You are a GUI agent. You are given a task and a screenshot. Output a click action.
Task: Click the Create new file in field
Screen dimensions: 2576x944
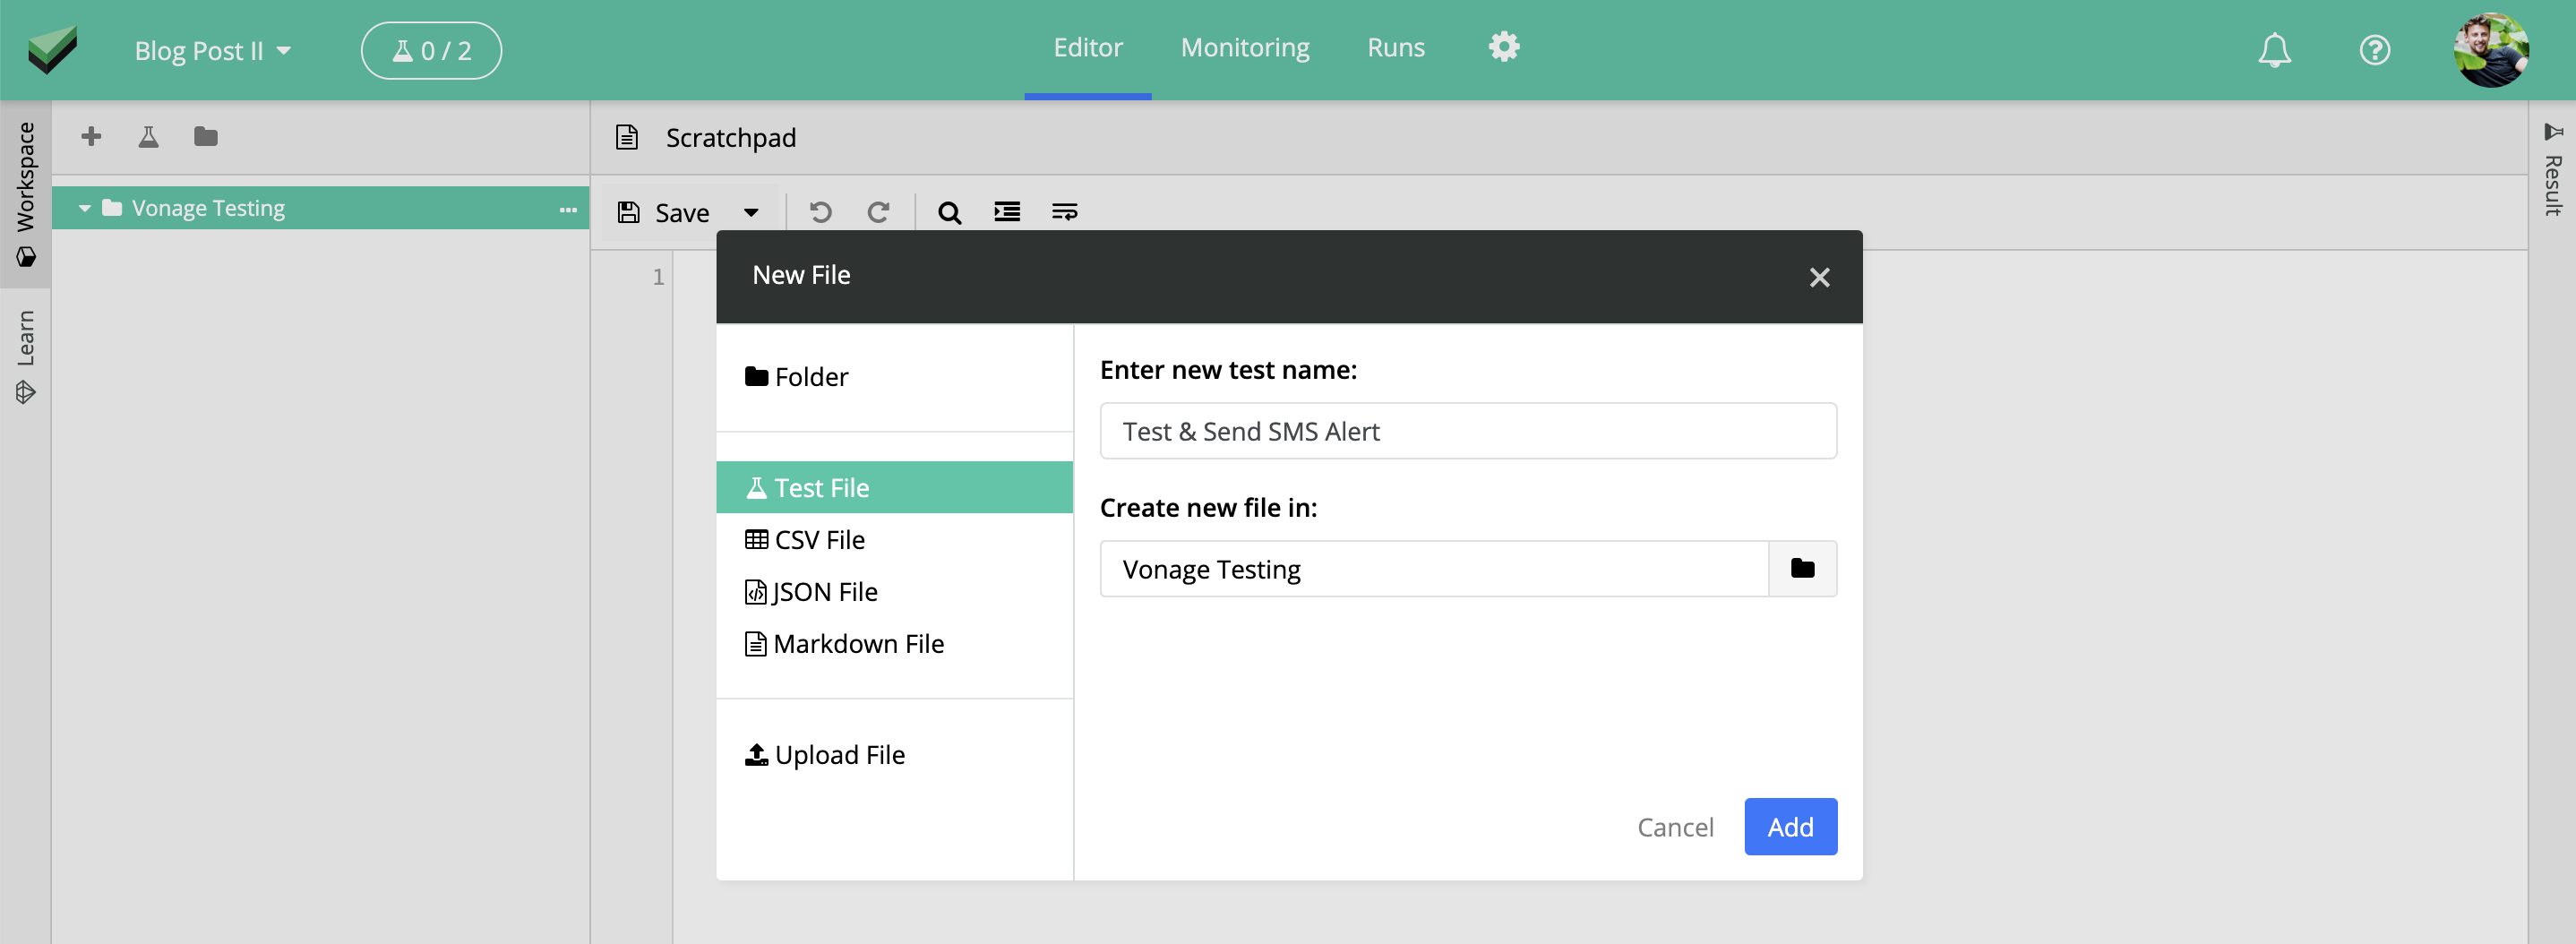point(1433,569)
